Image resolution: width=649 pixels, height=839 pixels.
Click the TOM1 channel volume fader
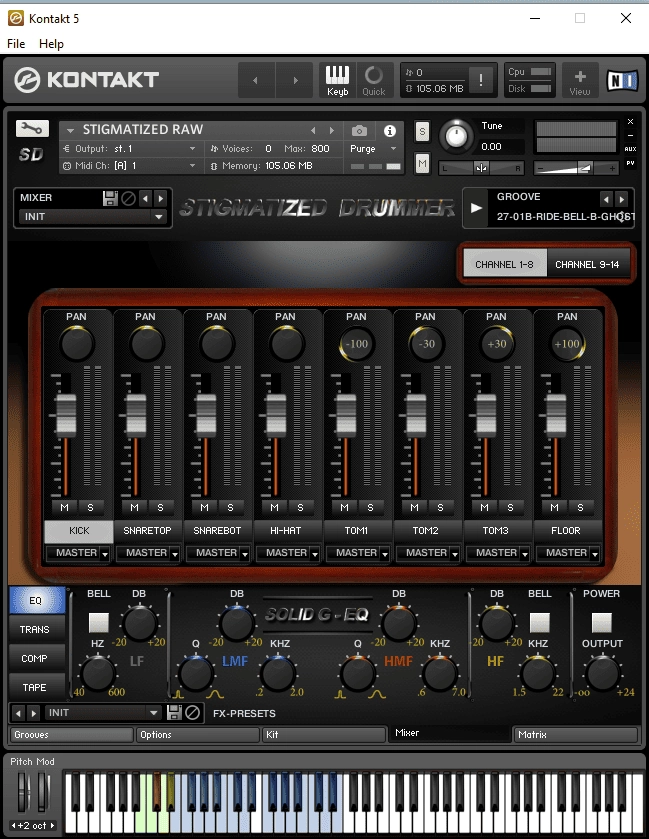[346, 415]
